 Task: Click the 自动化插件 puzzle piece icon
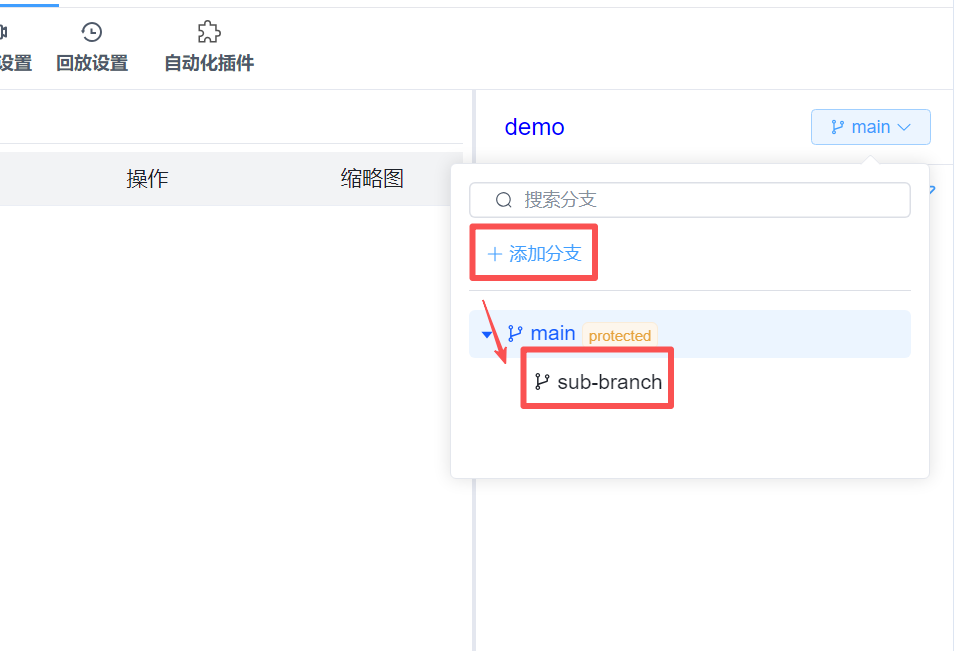208,32
